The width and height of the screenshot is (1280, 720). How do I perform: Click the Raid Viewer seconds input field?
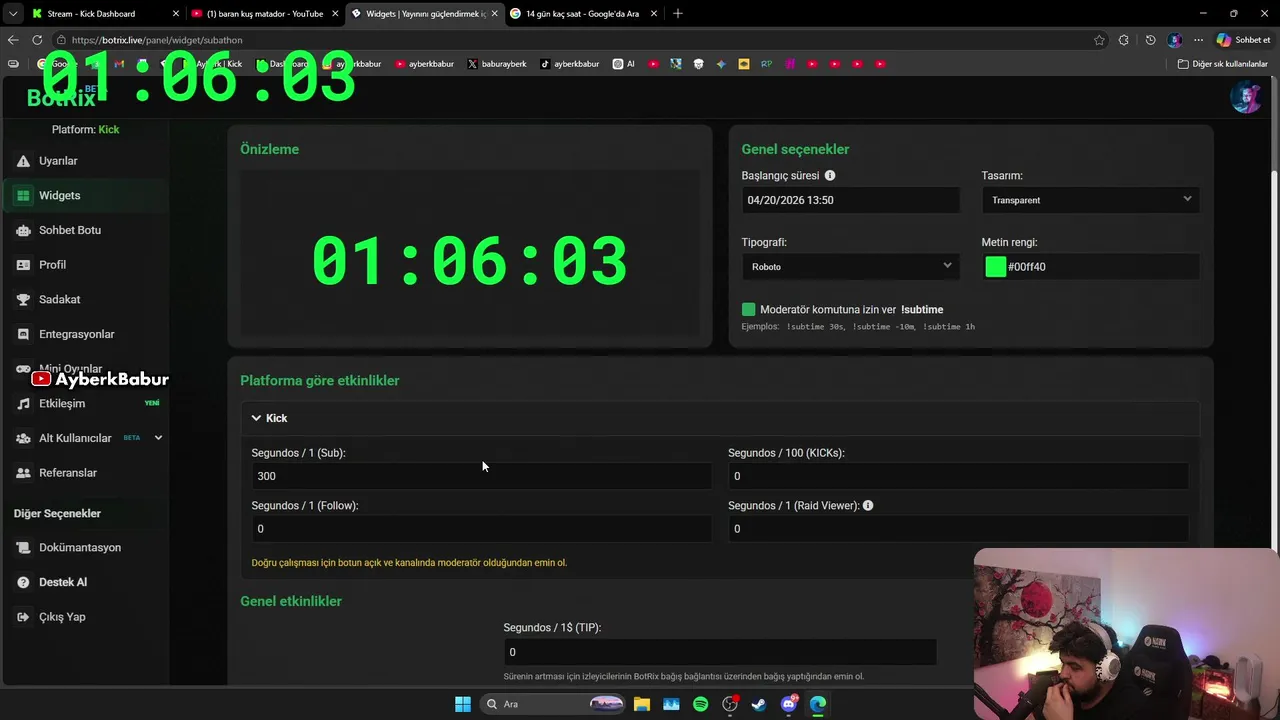tap(958, 529)
